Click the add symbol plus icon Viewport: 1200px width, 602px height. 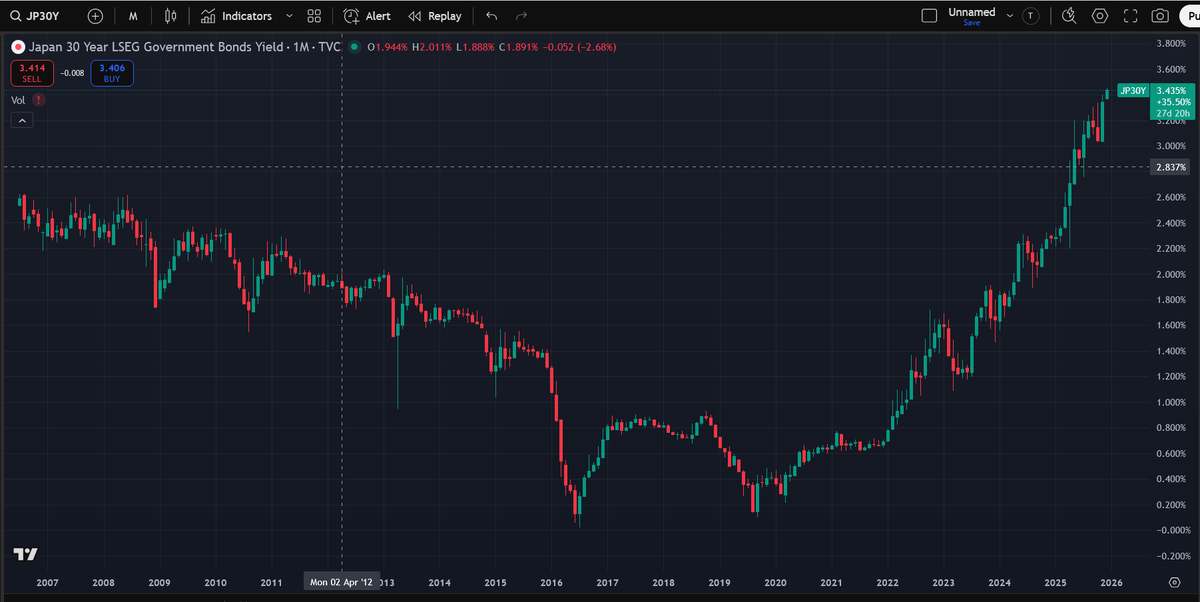tap(95, 16)
